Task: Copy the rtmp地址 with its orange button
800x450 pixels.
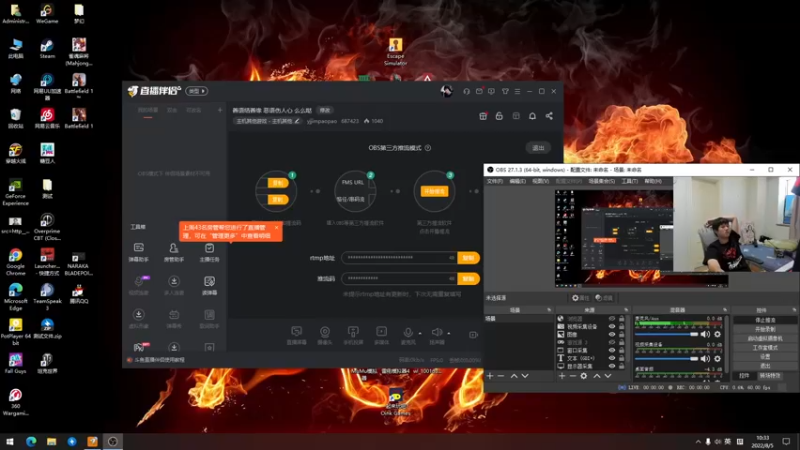Action: (x=468, y=258)
